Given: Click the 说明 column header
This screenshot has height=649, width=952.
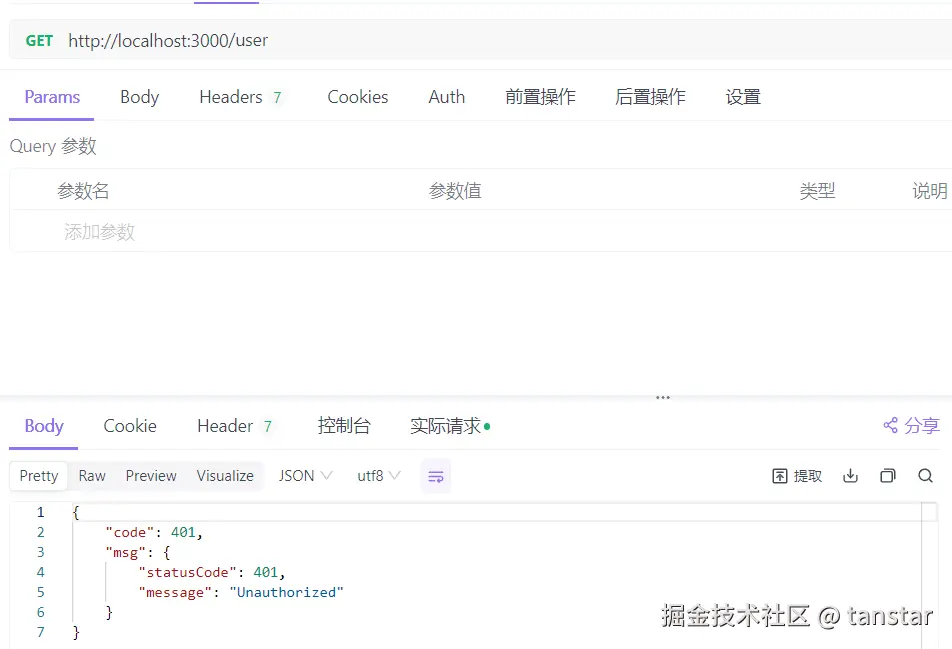Looking at the screenshot, I should coord(930,191).
